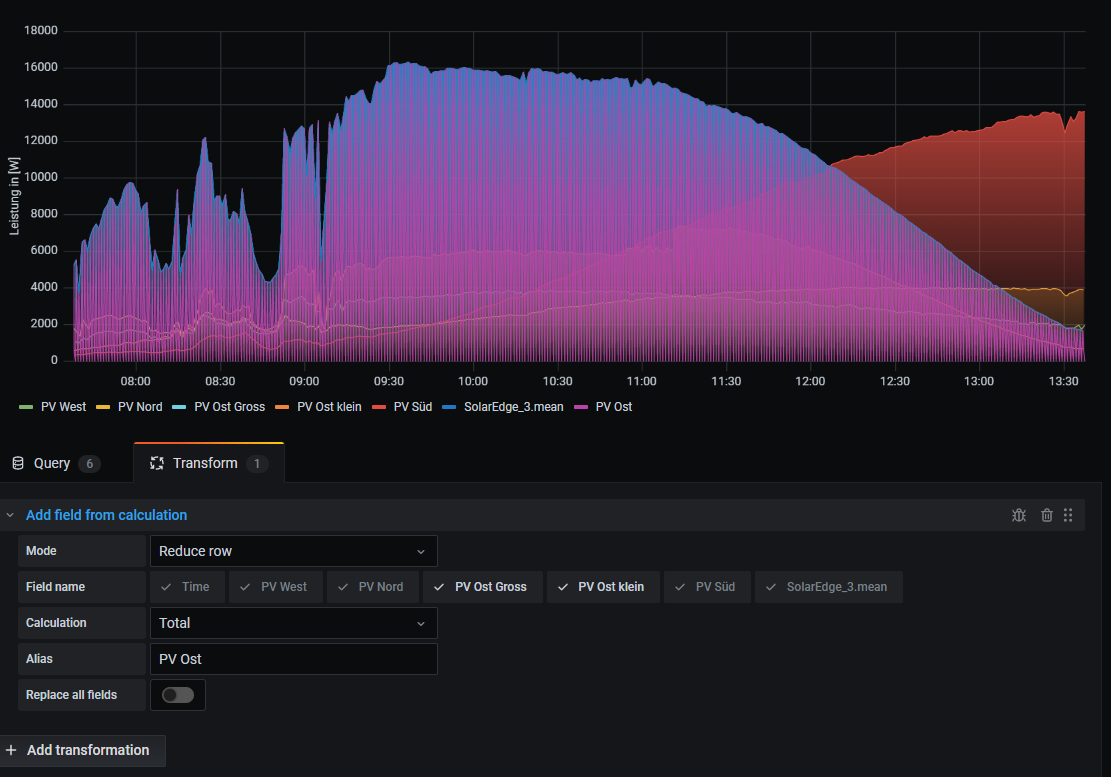This screenshot has height=777, width=1111.
Task: Click the drag handle icon for transformation
Action: pos(1068,515)
